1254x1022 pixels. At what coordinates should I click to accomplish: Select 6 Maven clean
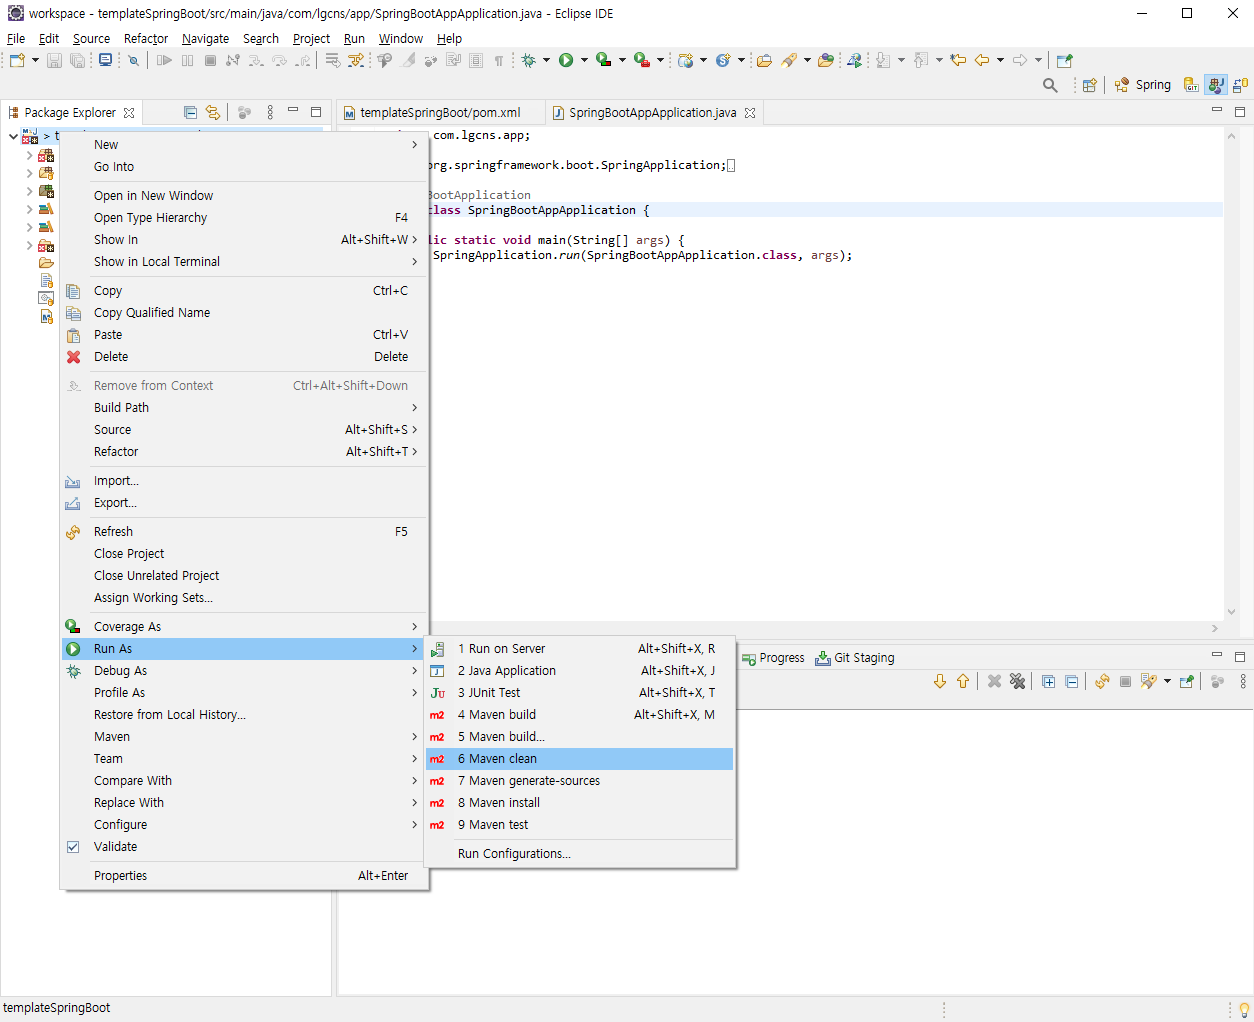pyautogui.click(x=579, y=759)
